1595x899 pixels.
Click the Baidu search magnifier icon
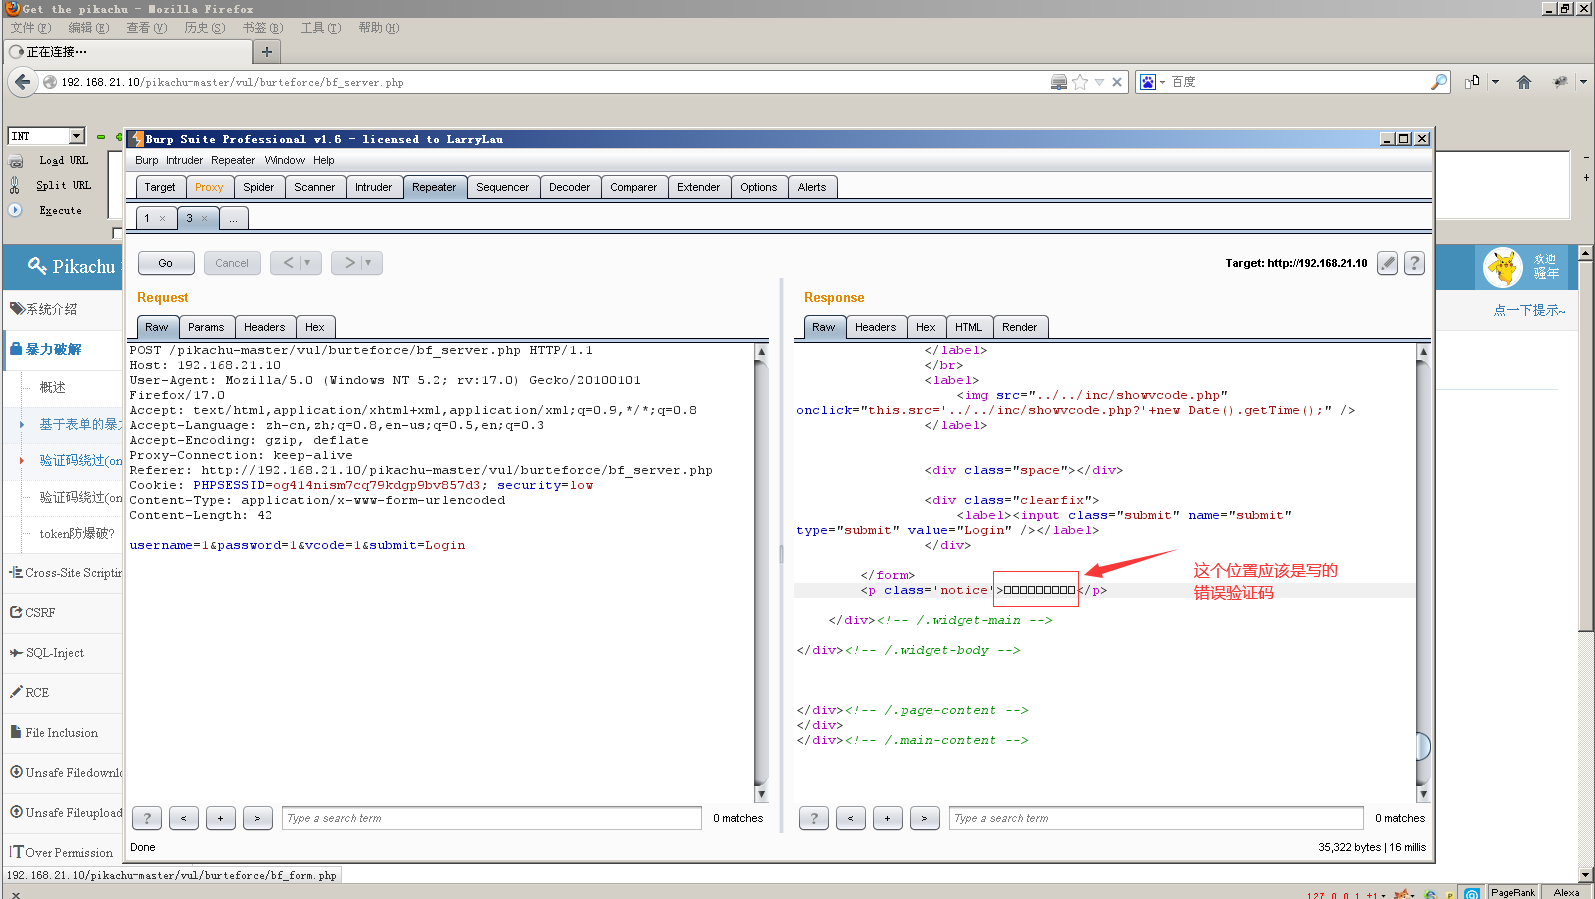click(x=1438, y=82)
